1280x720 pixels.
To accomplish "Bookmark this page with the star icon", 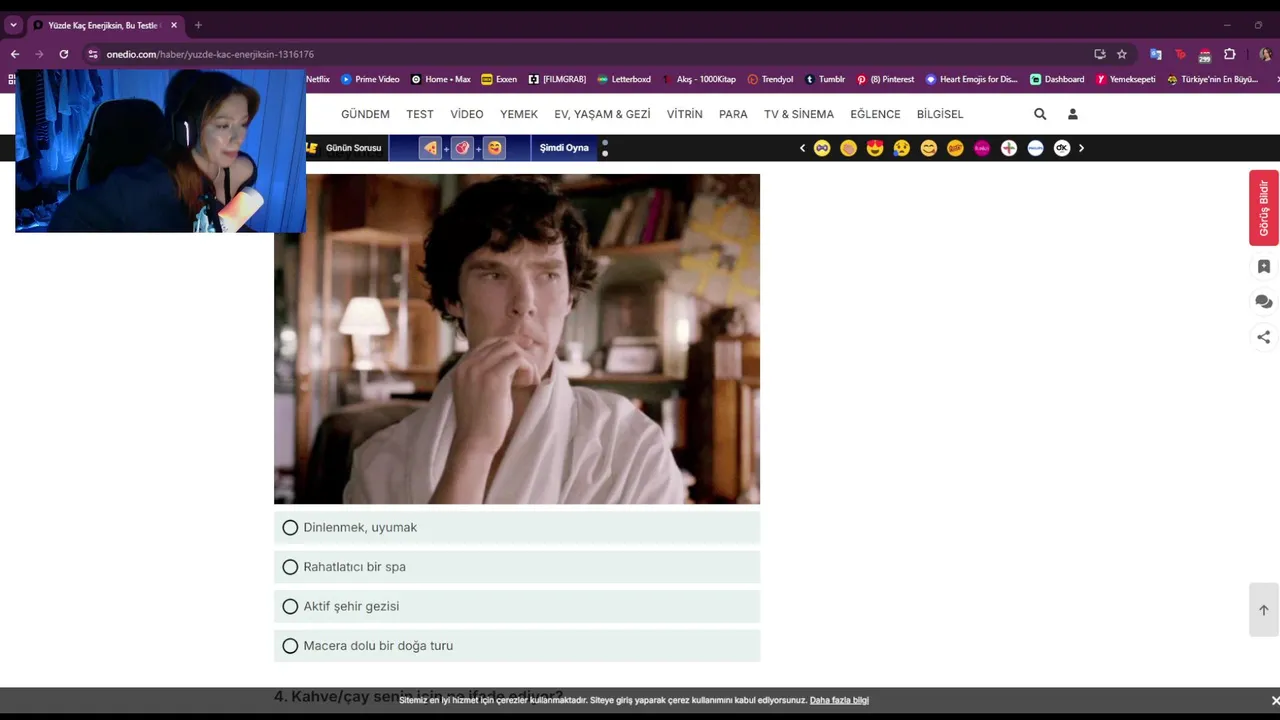I will [1122, 54].
